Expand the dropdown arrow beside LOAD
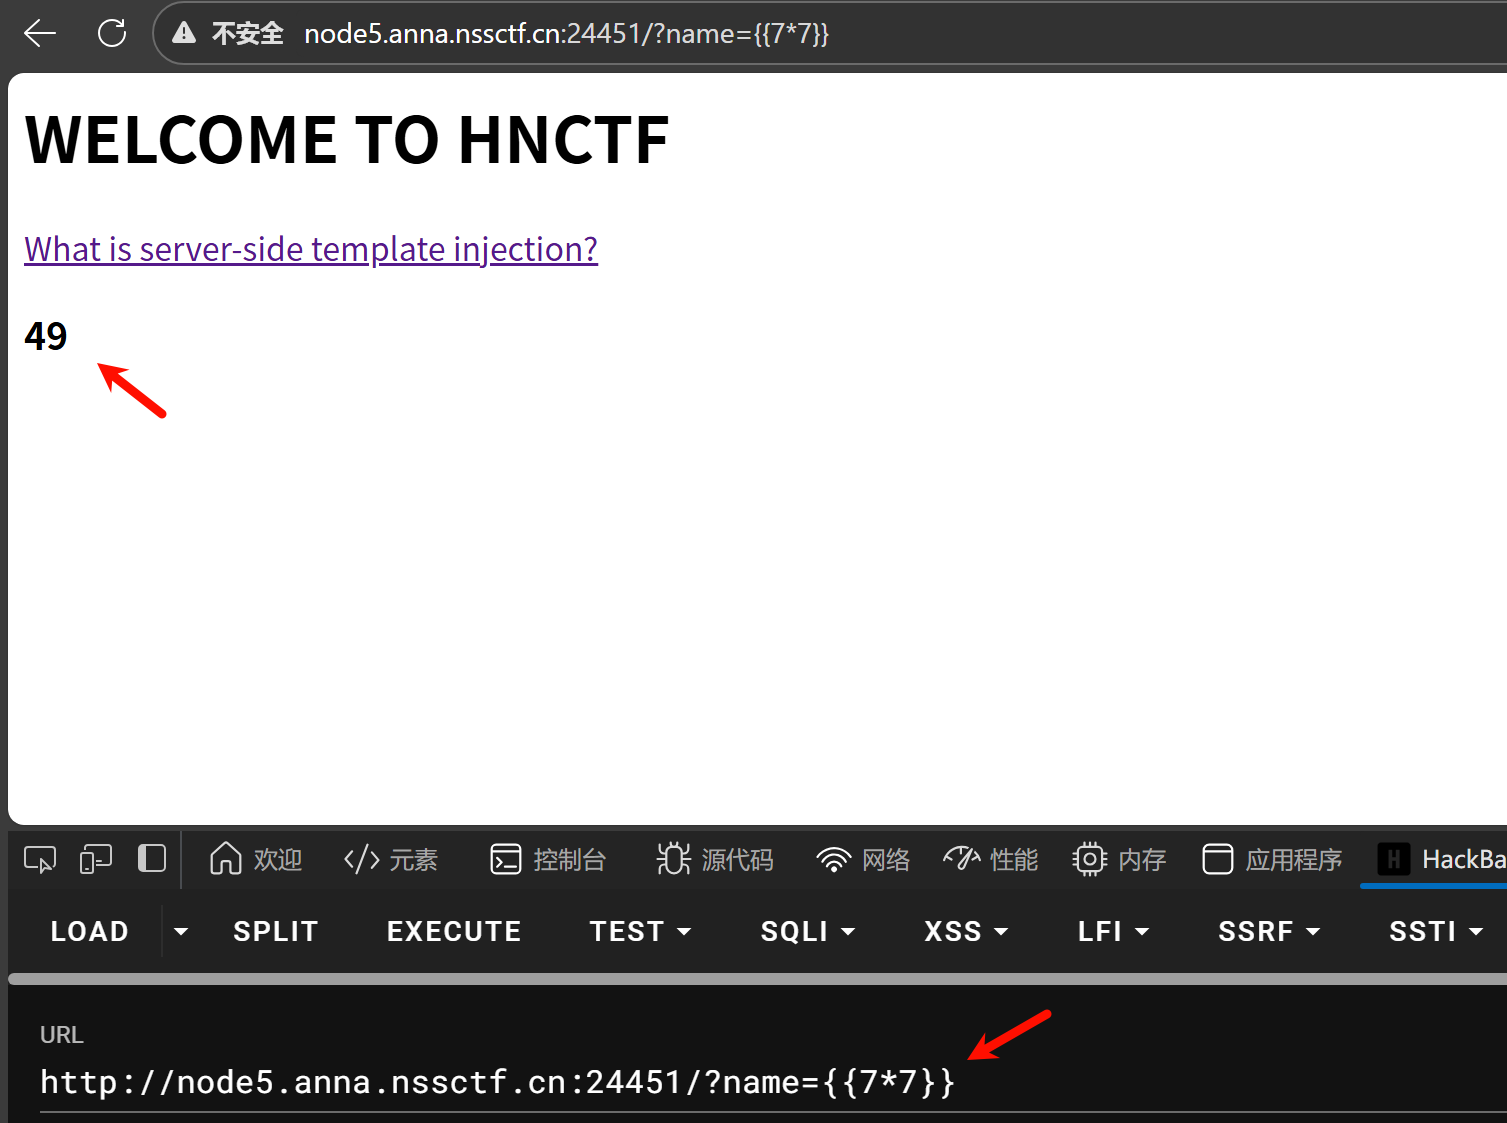This screenshot has height=1123, width=1507. [181, 931]
